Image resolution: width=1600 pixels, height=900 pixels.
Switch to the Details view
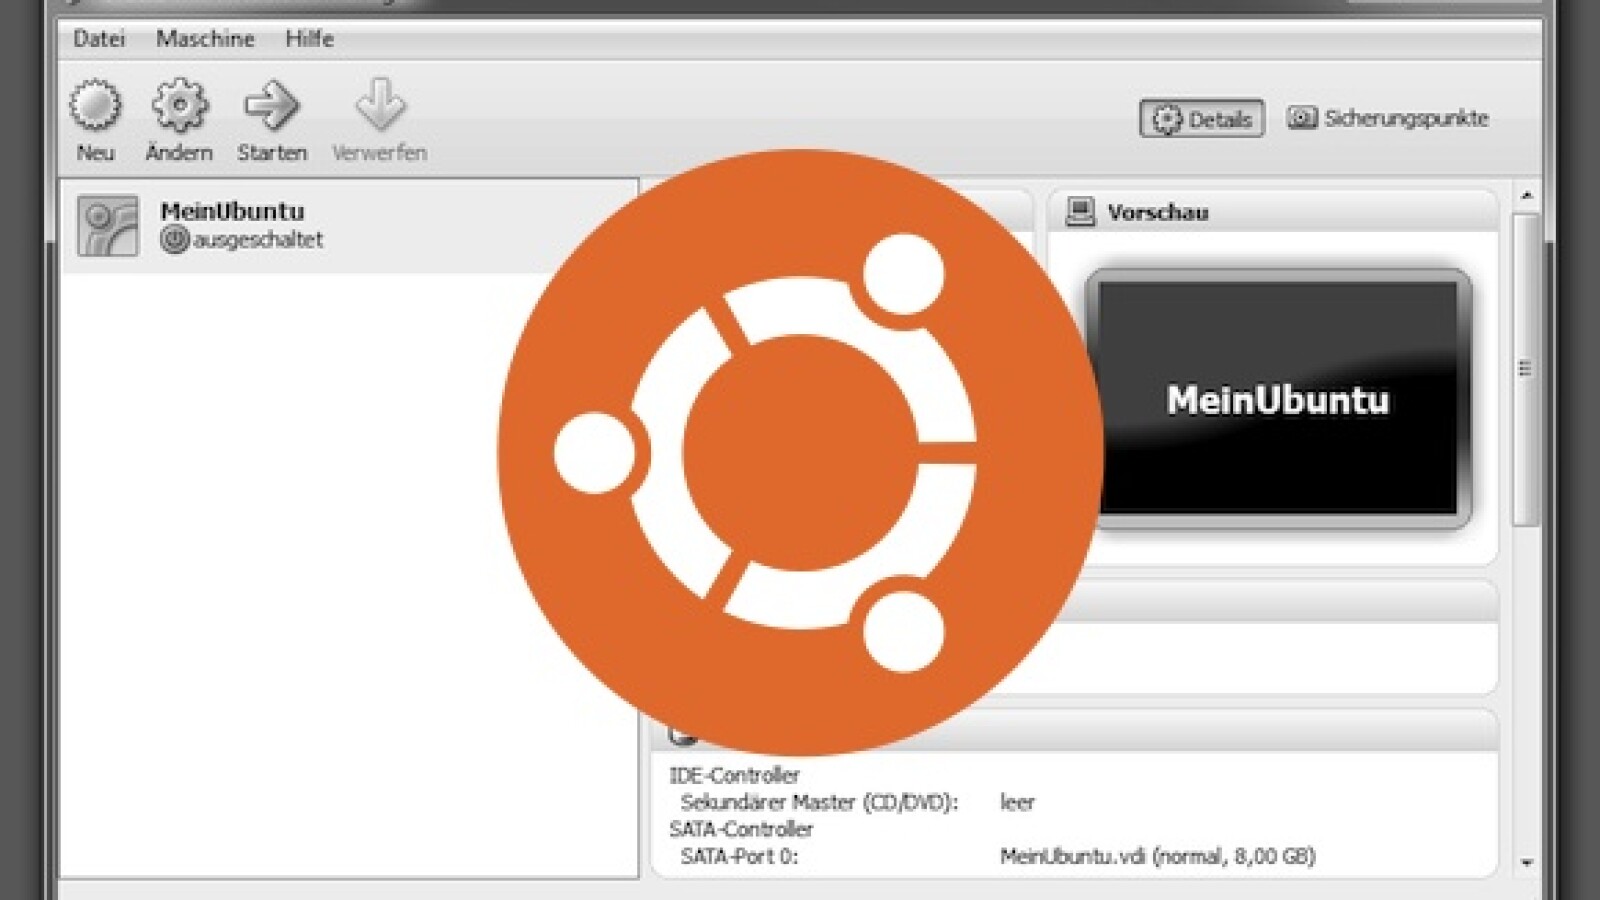click(x=1202, y=119)
